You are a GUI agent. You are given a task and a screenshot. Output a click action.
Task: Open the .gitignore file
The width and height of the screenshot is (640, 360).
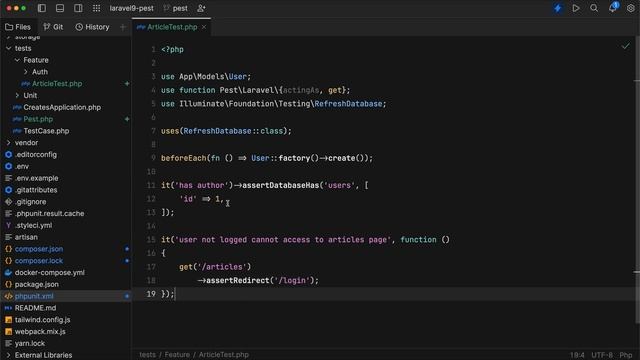pos(30,202)
